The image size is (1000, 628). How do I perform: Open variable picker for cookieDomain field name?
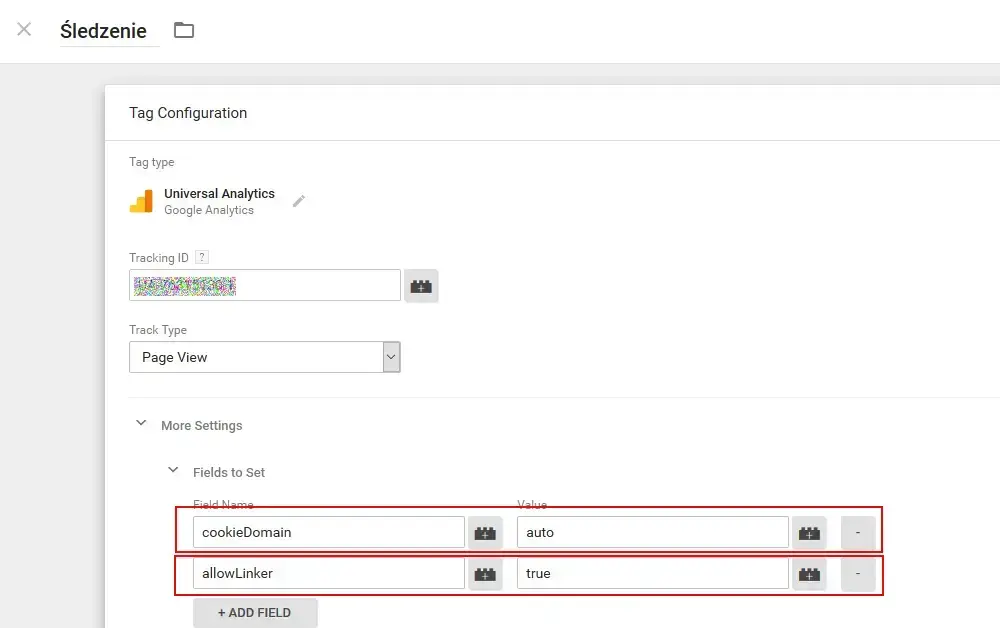(485, 532)
